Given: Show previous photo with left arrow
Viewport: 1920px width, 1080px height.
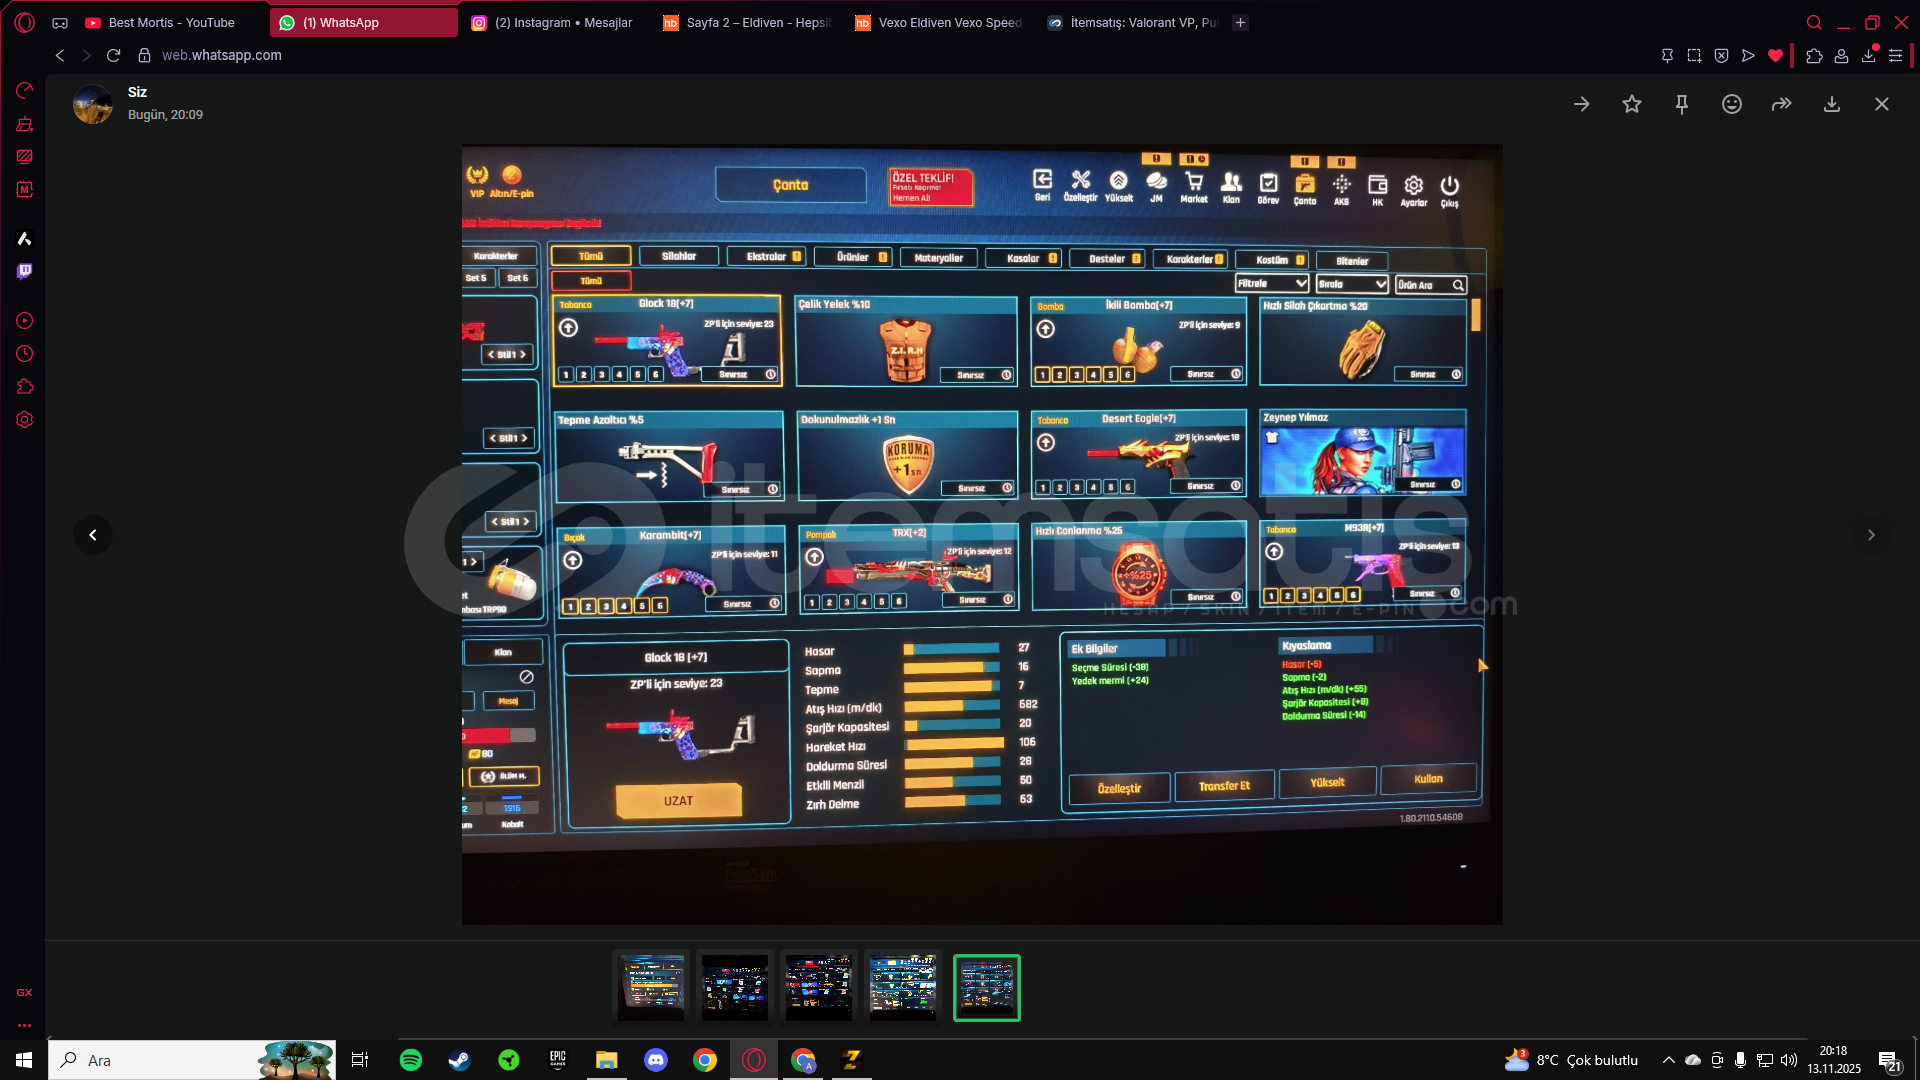Looking at the screenshot, I should click(x=93, y=535).
